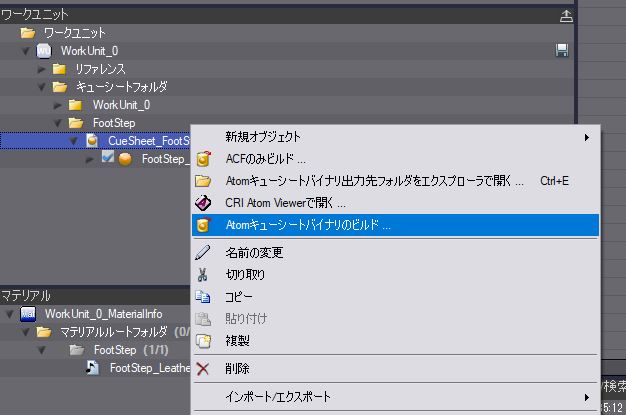Click the マテリアルルートフォルダ folder icon
Viewport: 626px width, 415px height.
tap(44, 332)
